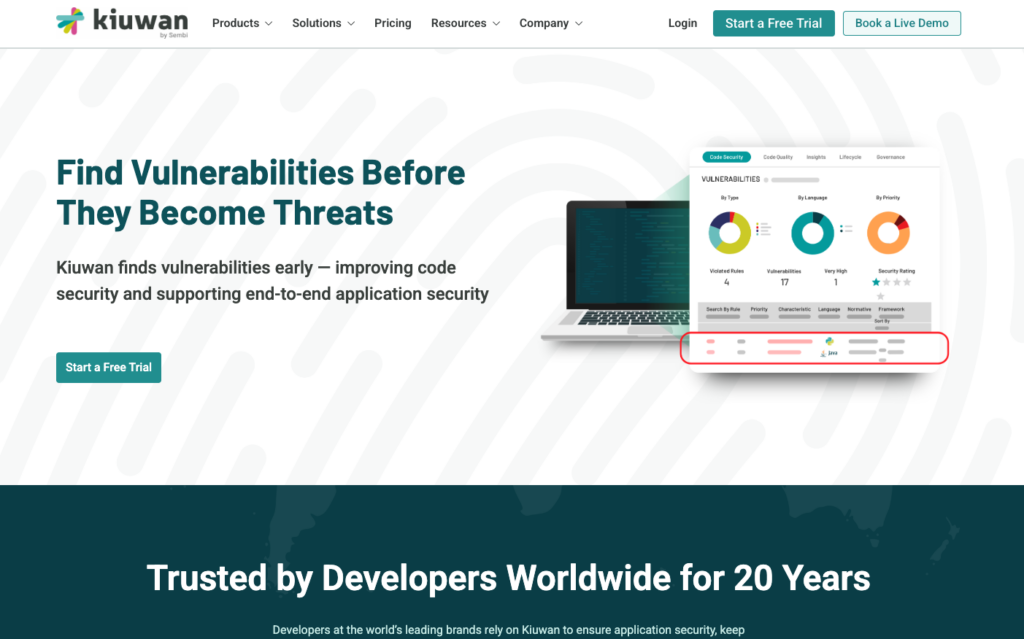Viewport: 1024px width, 639px height.
Task: Go to Login
Action: (682, 23)
